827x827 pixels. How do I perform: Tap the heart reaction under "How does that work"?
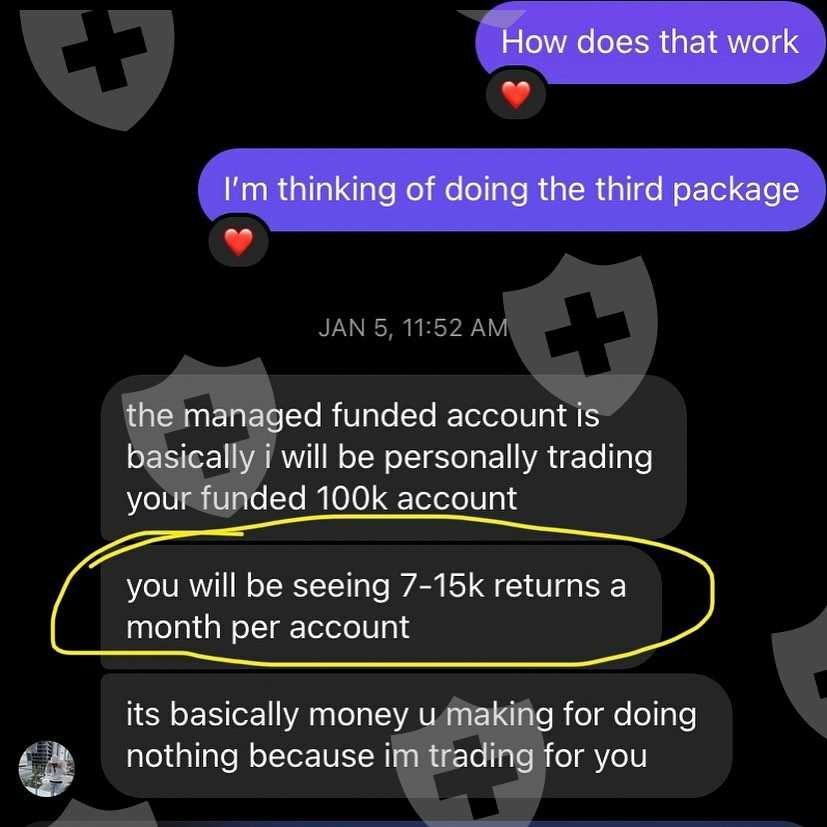pos(515,95)
